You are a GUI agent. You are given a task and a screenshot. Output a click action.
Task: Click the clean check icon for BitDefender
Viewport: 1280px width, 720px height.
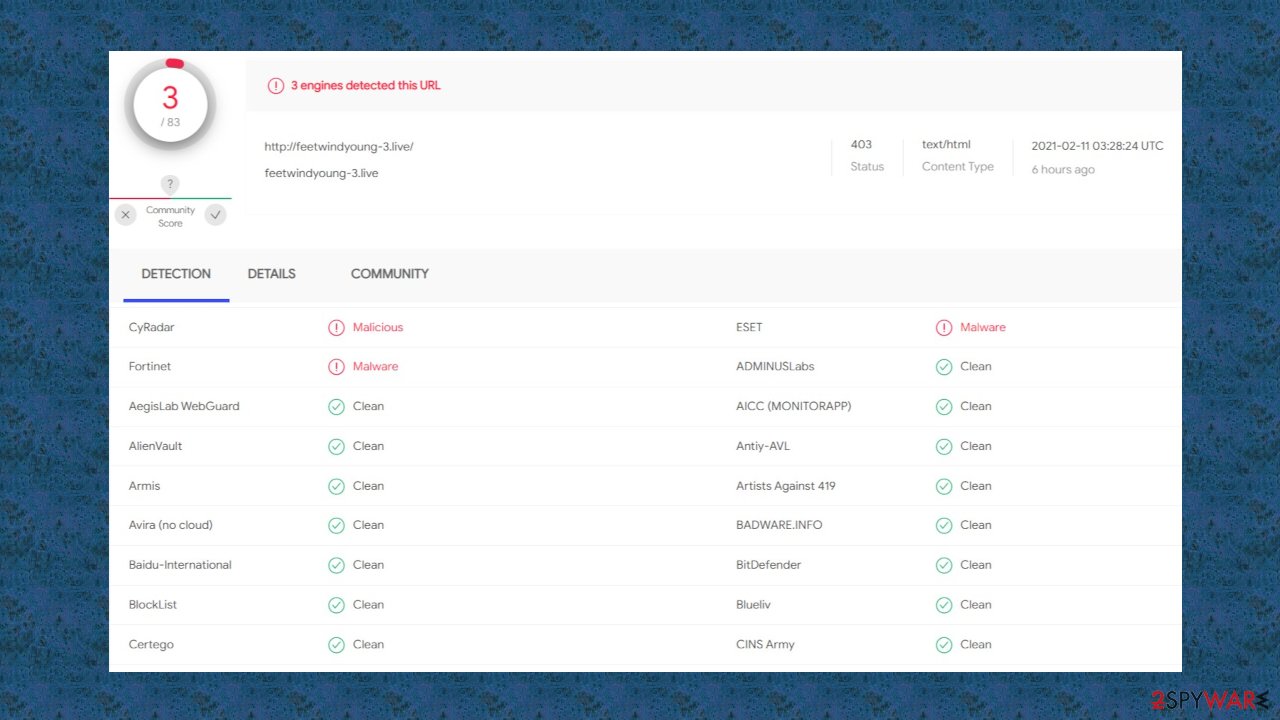(944, 566)
